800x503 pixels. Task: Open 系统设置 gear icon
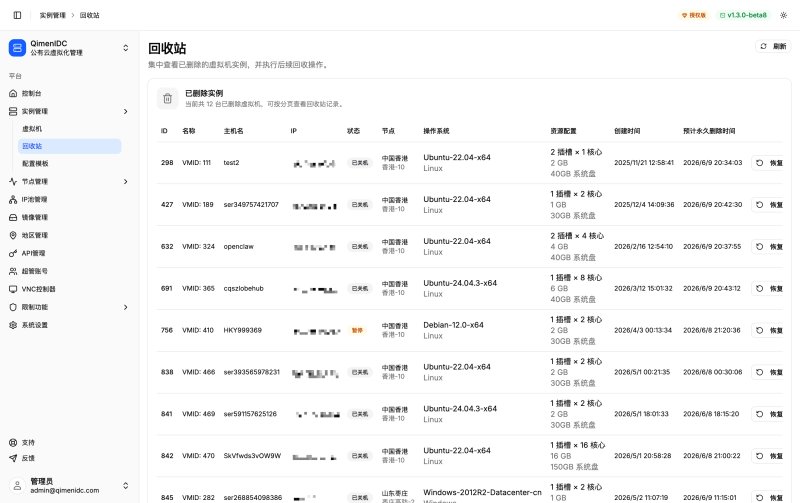(13, 325)
